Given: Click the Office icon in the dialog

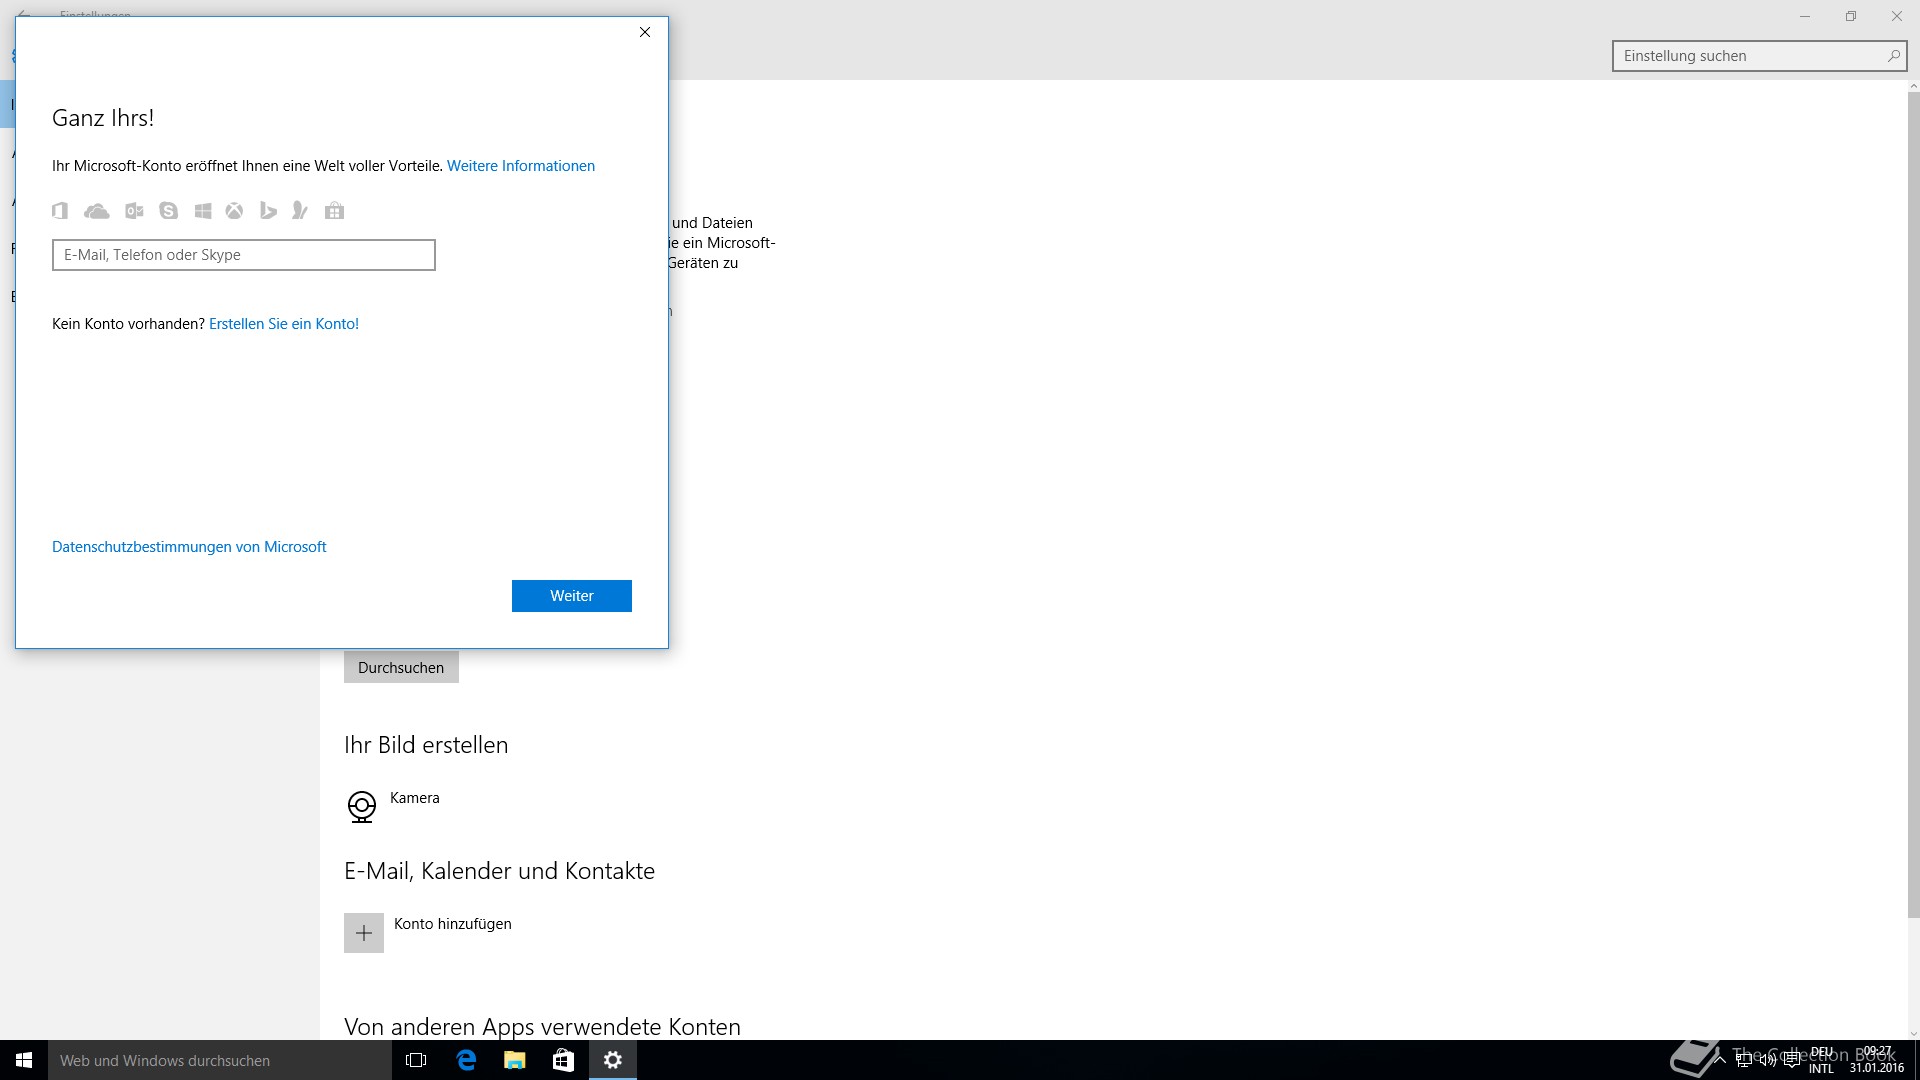Looking at the screenshot, I should tap(60, 211).
